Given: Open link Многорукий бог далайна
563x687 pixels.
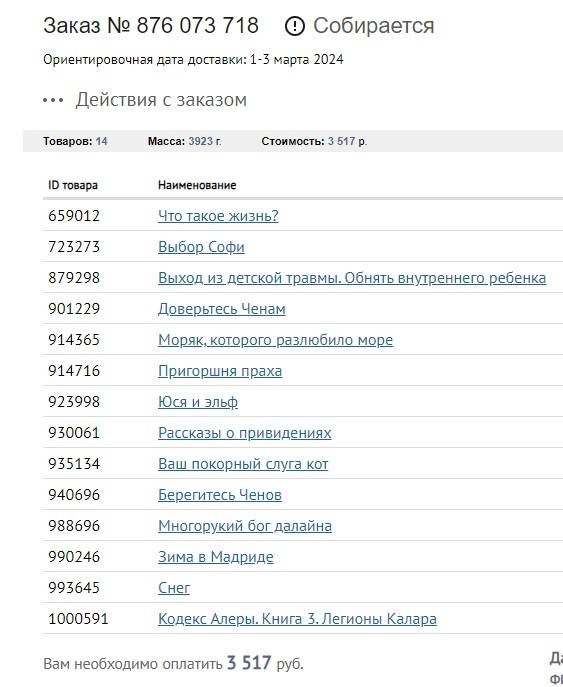Looking at the screenshot, I should coord(245,526).
